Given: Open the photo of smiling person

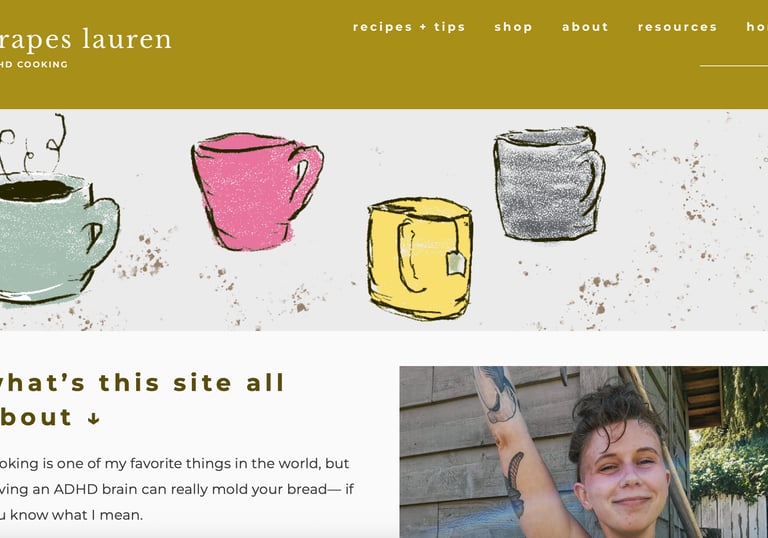Looking at the screenshot, I should (584, 452).
